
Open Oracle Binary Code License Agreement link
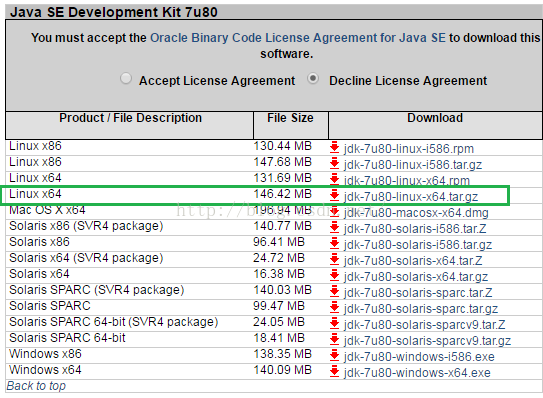(298, 37)
